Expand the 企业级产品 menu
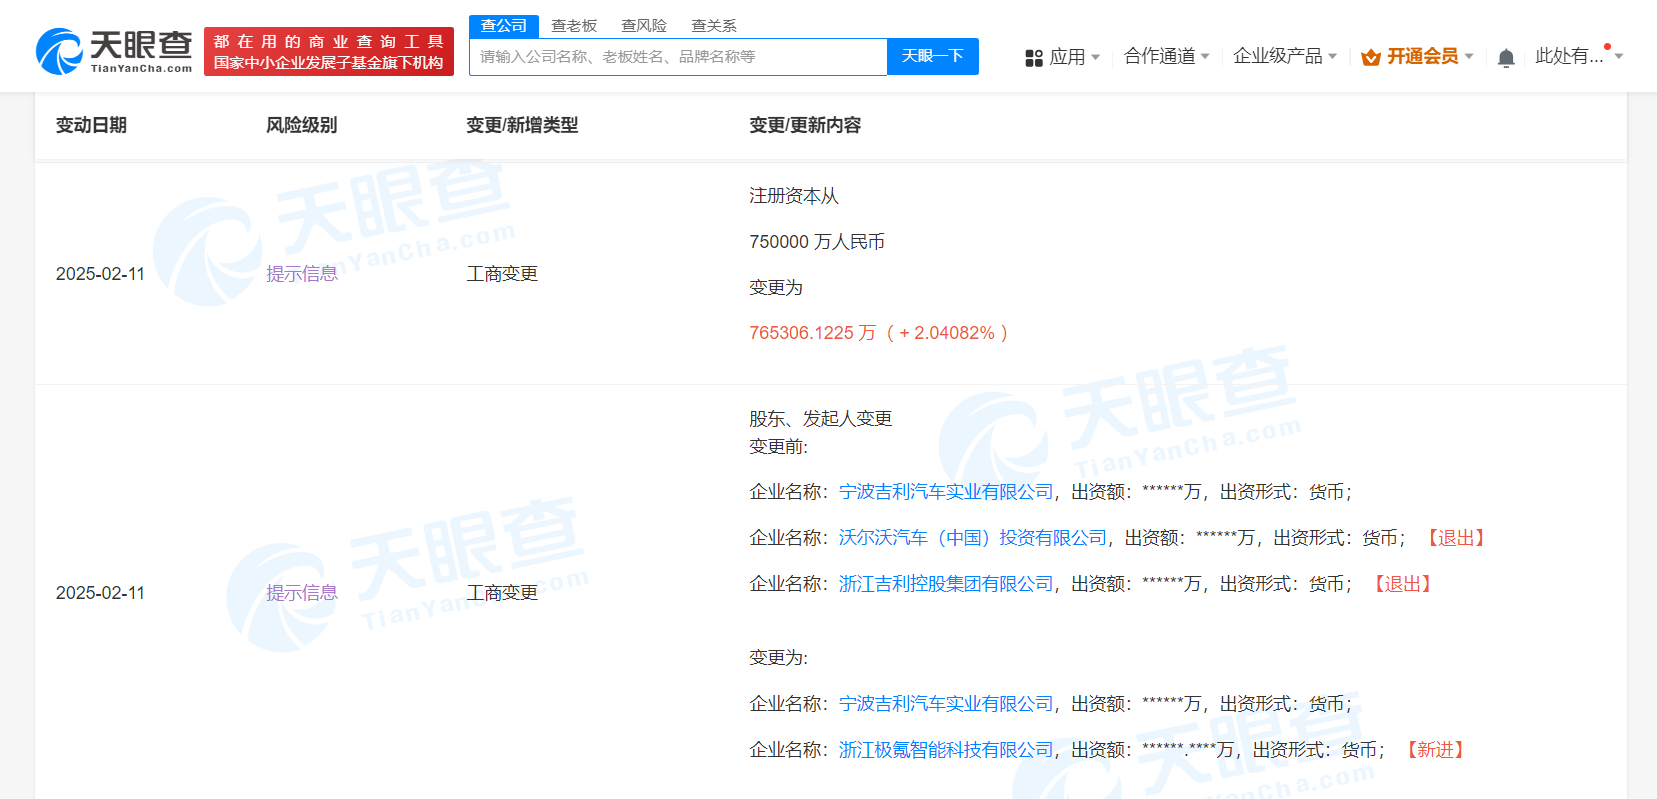The height and width of the screenshot is (799, 1657). pos(1284,56)
